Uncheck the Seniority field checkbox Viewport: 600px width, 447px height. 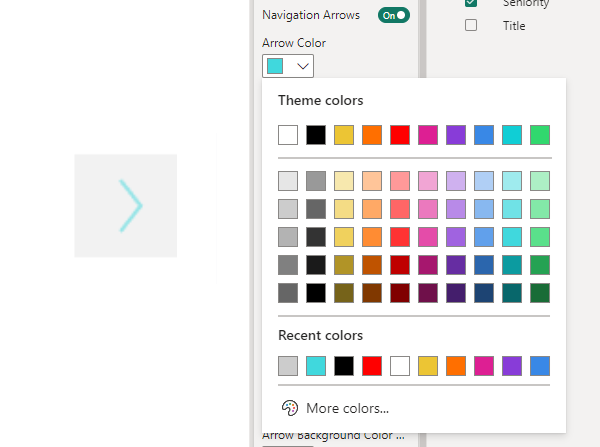click(471, 4)
